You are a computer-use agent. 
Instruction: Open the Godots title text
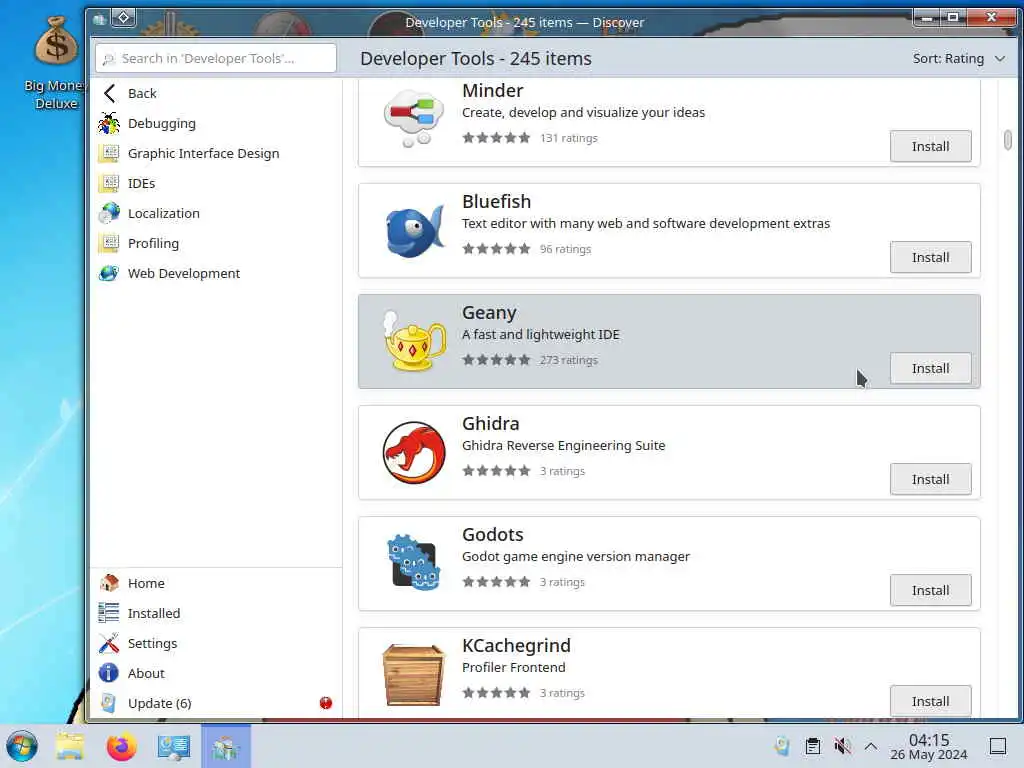492,535
